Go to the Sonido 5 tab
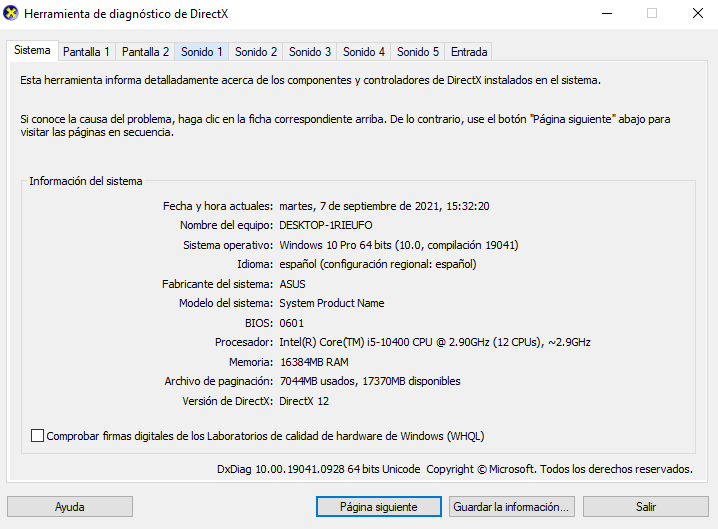 point(418,52)
